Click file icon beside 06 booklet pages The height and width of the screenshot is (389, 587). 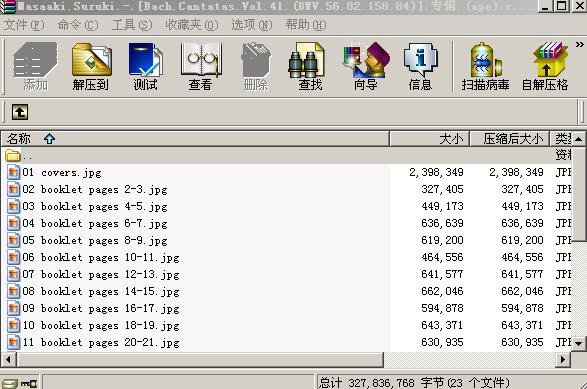(x=13, y=257)
